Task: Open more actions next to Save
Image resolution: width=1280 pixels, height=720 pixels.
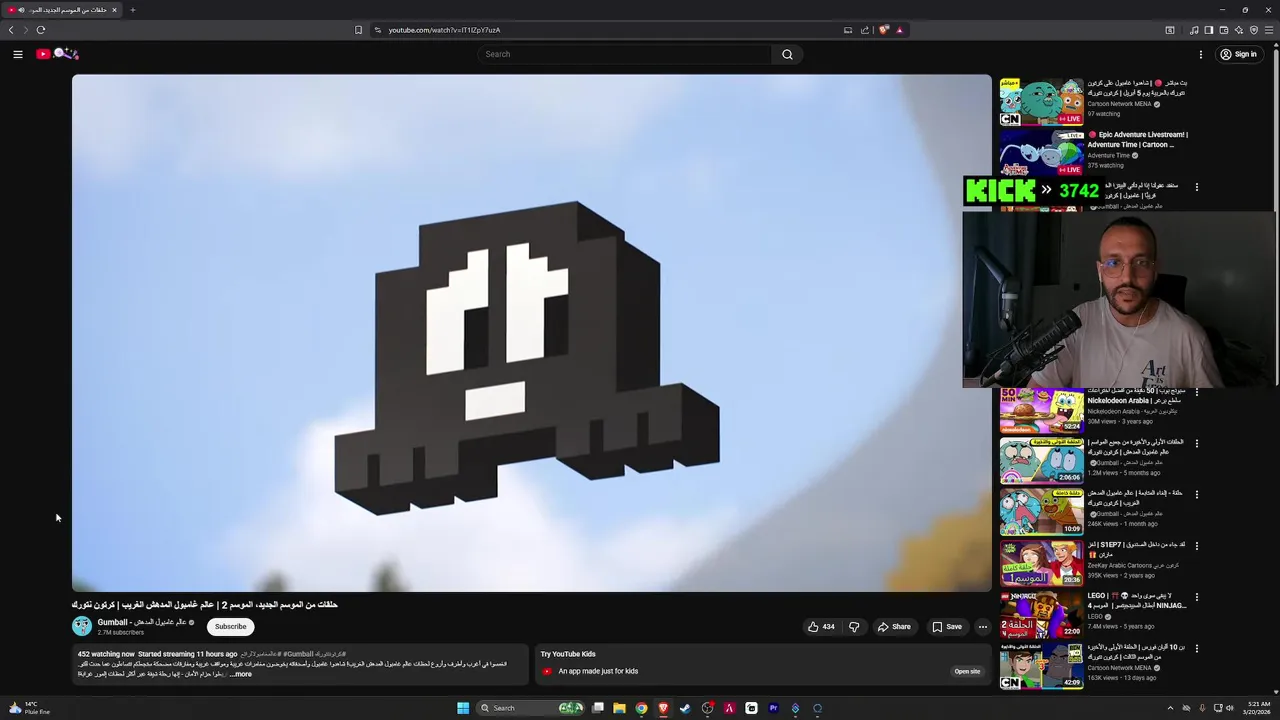Action: click(982, 627)
